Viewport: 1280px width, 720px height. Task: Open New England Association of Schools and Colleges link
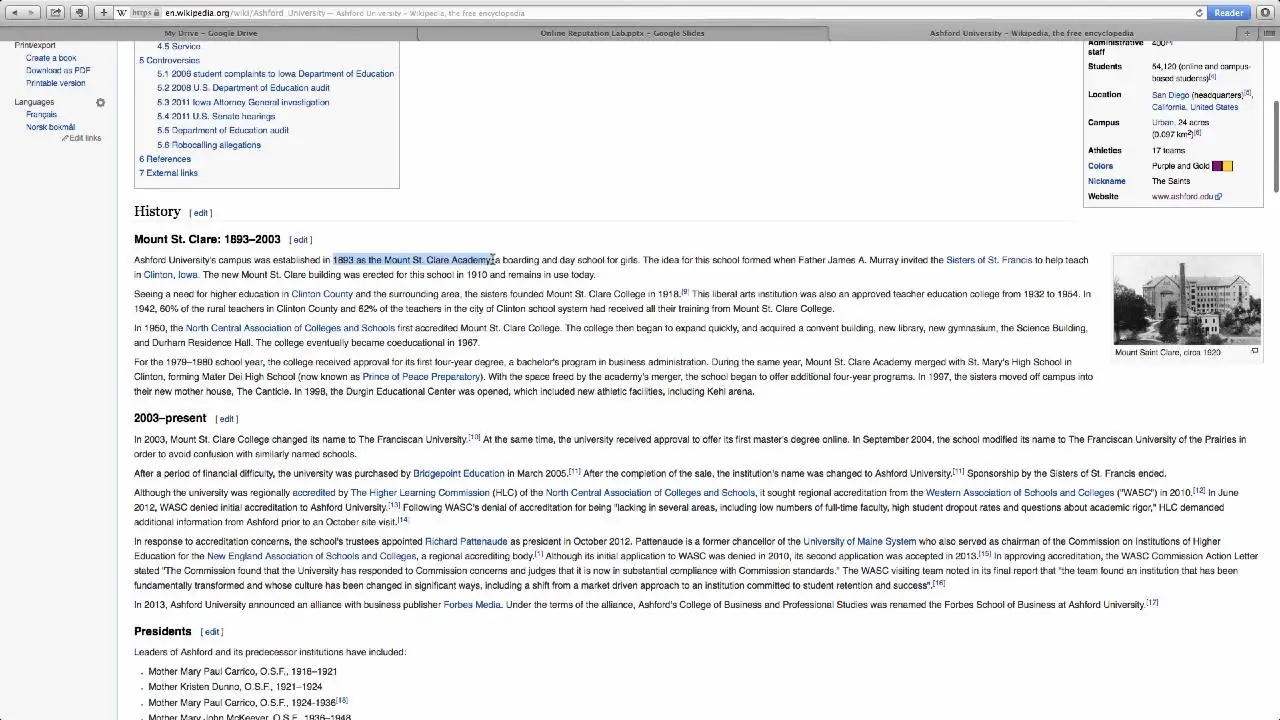(x=311, y=556)
